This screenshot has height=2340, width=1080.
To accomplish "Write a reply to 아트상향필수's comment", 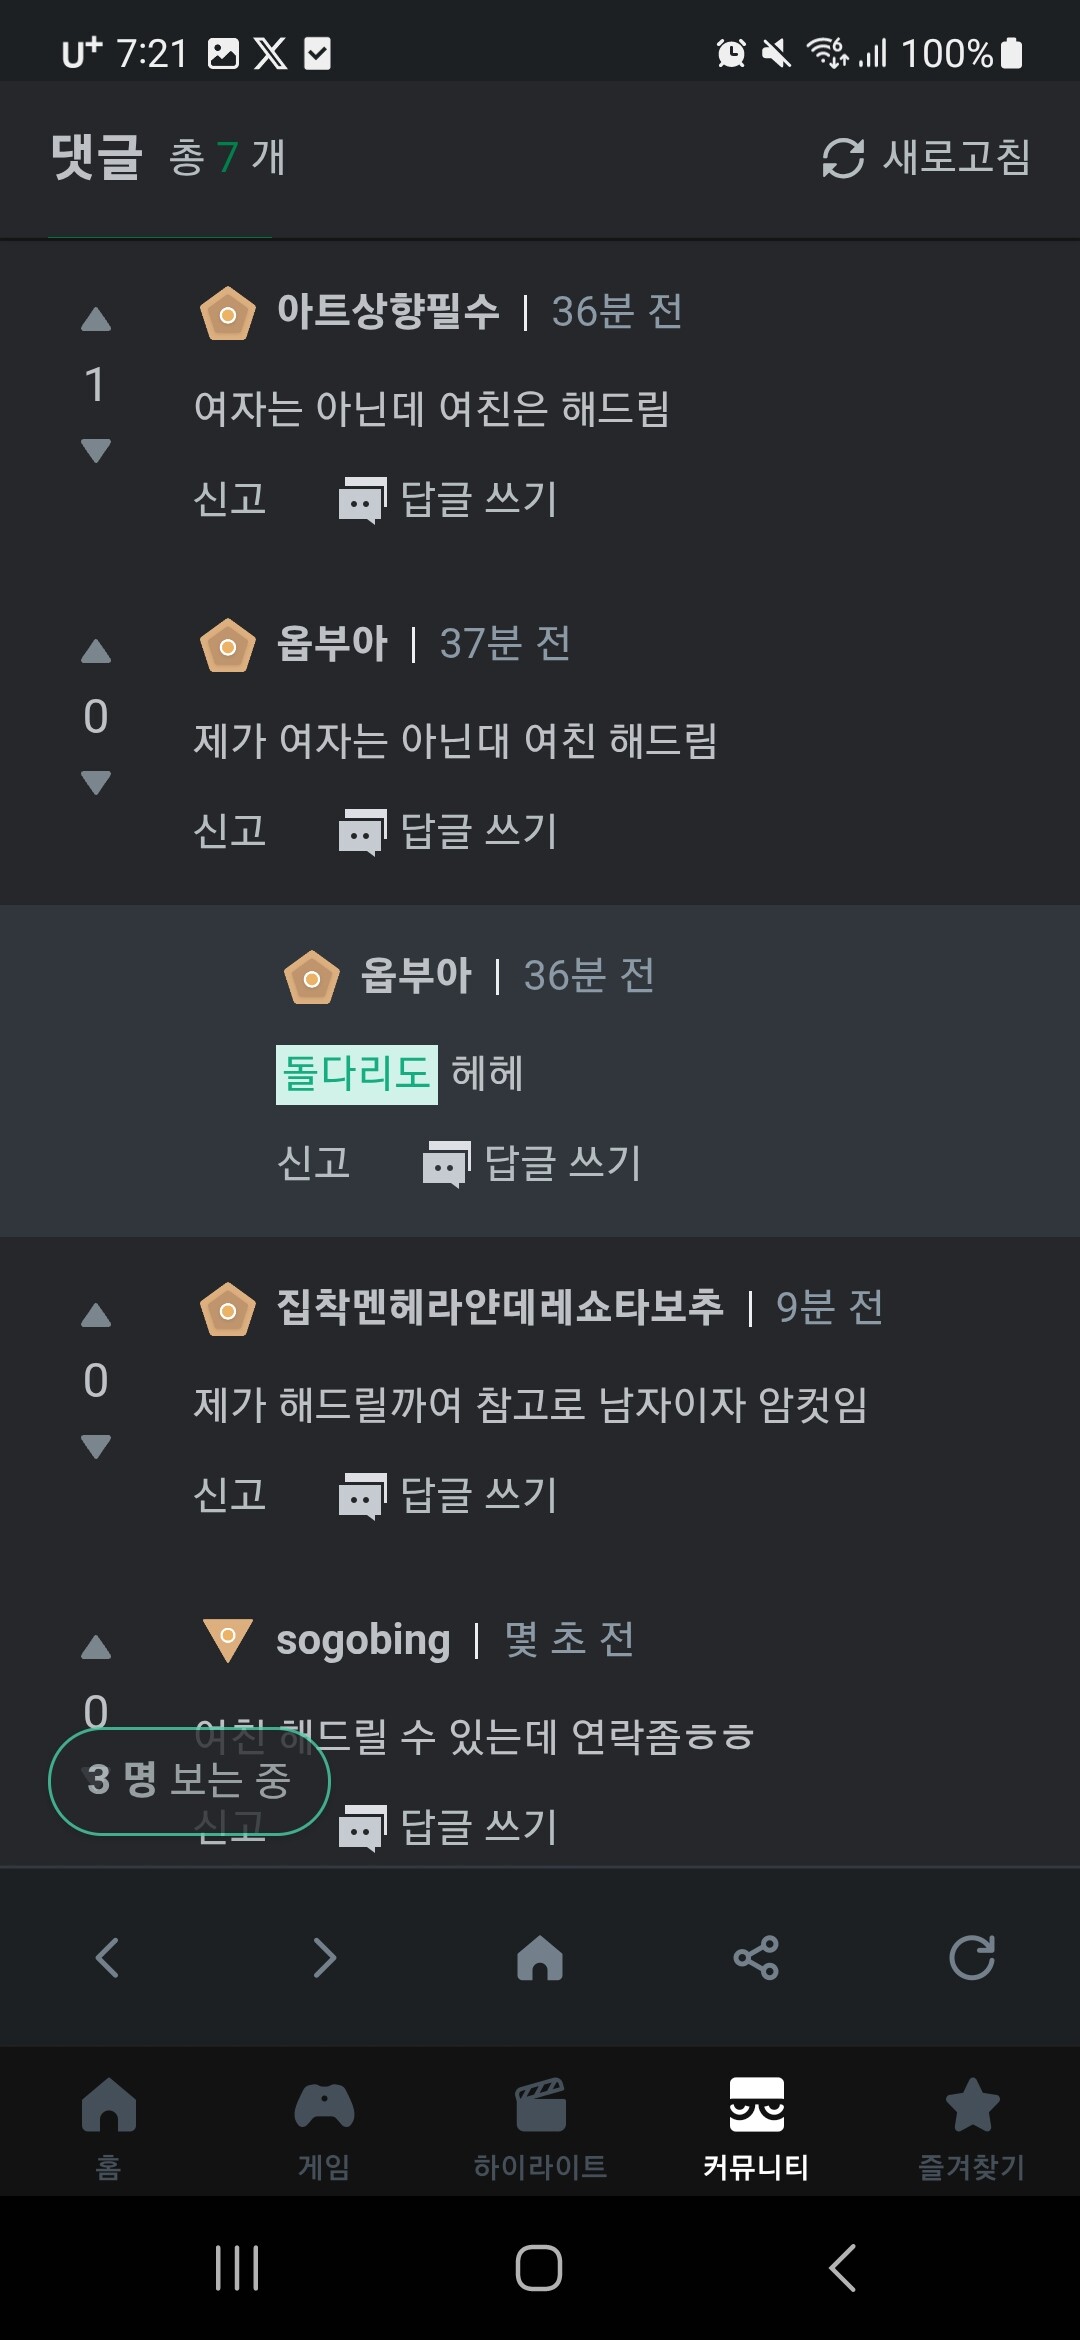I will (449, 498).
